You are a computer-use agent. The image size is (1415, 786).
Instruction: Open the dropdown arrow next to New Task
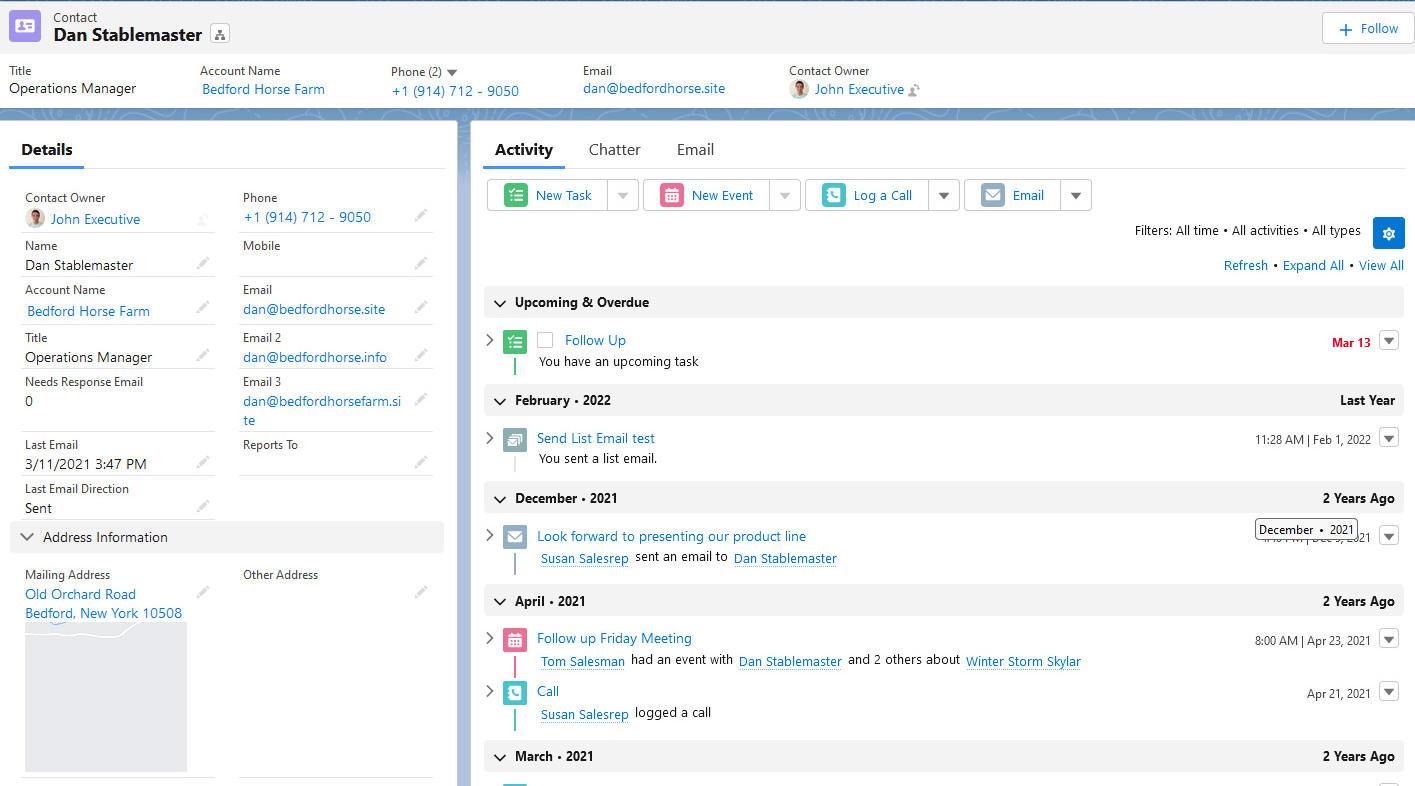click(622, 195)
